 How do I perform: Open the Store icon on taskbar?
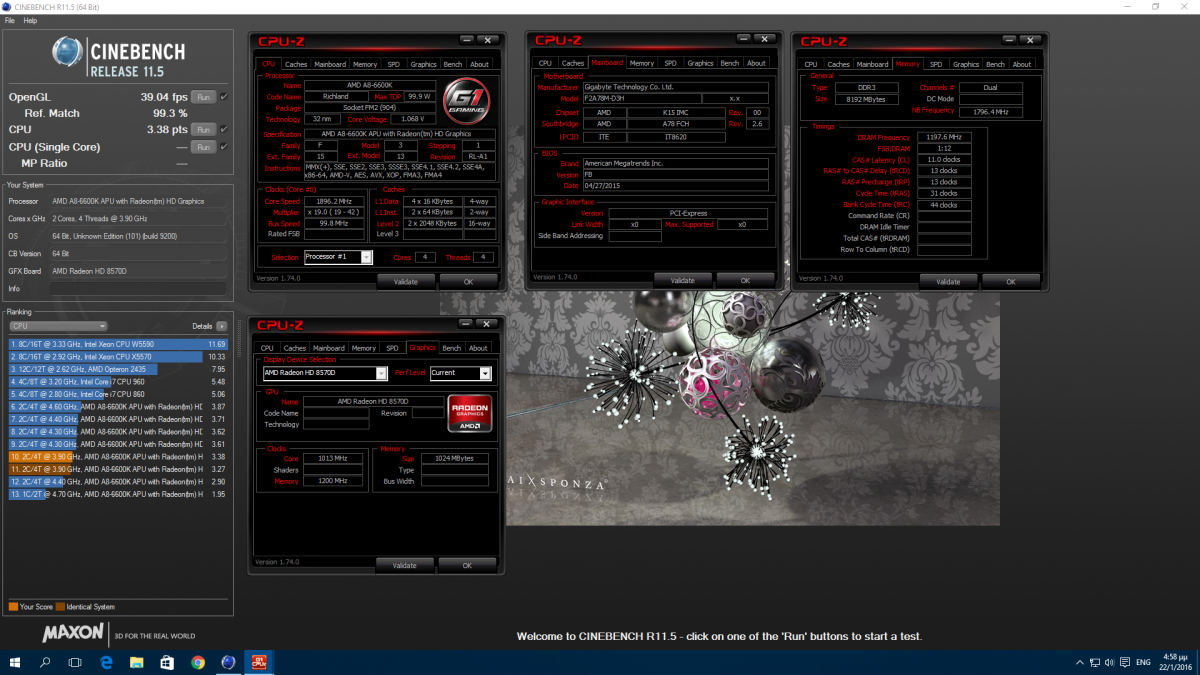click(167, 662)
